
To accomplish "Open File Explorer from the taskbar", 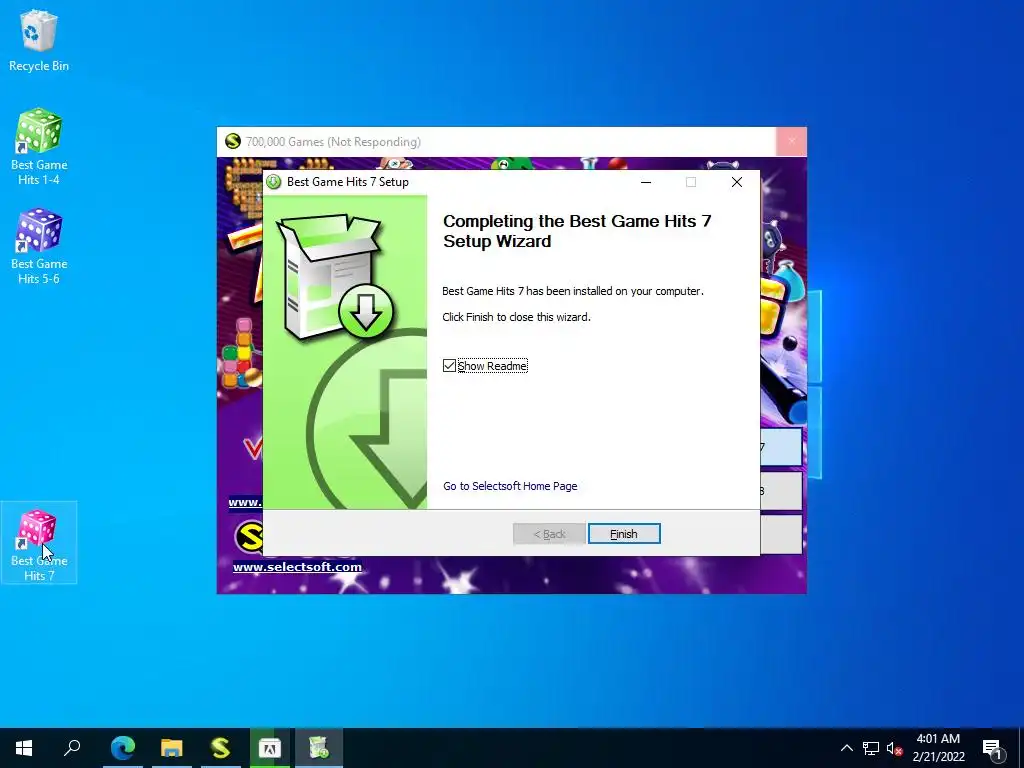I will click(x=172, y=748).
